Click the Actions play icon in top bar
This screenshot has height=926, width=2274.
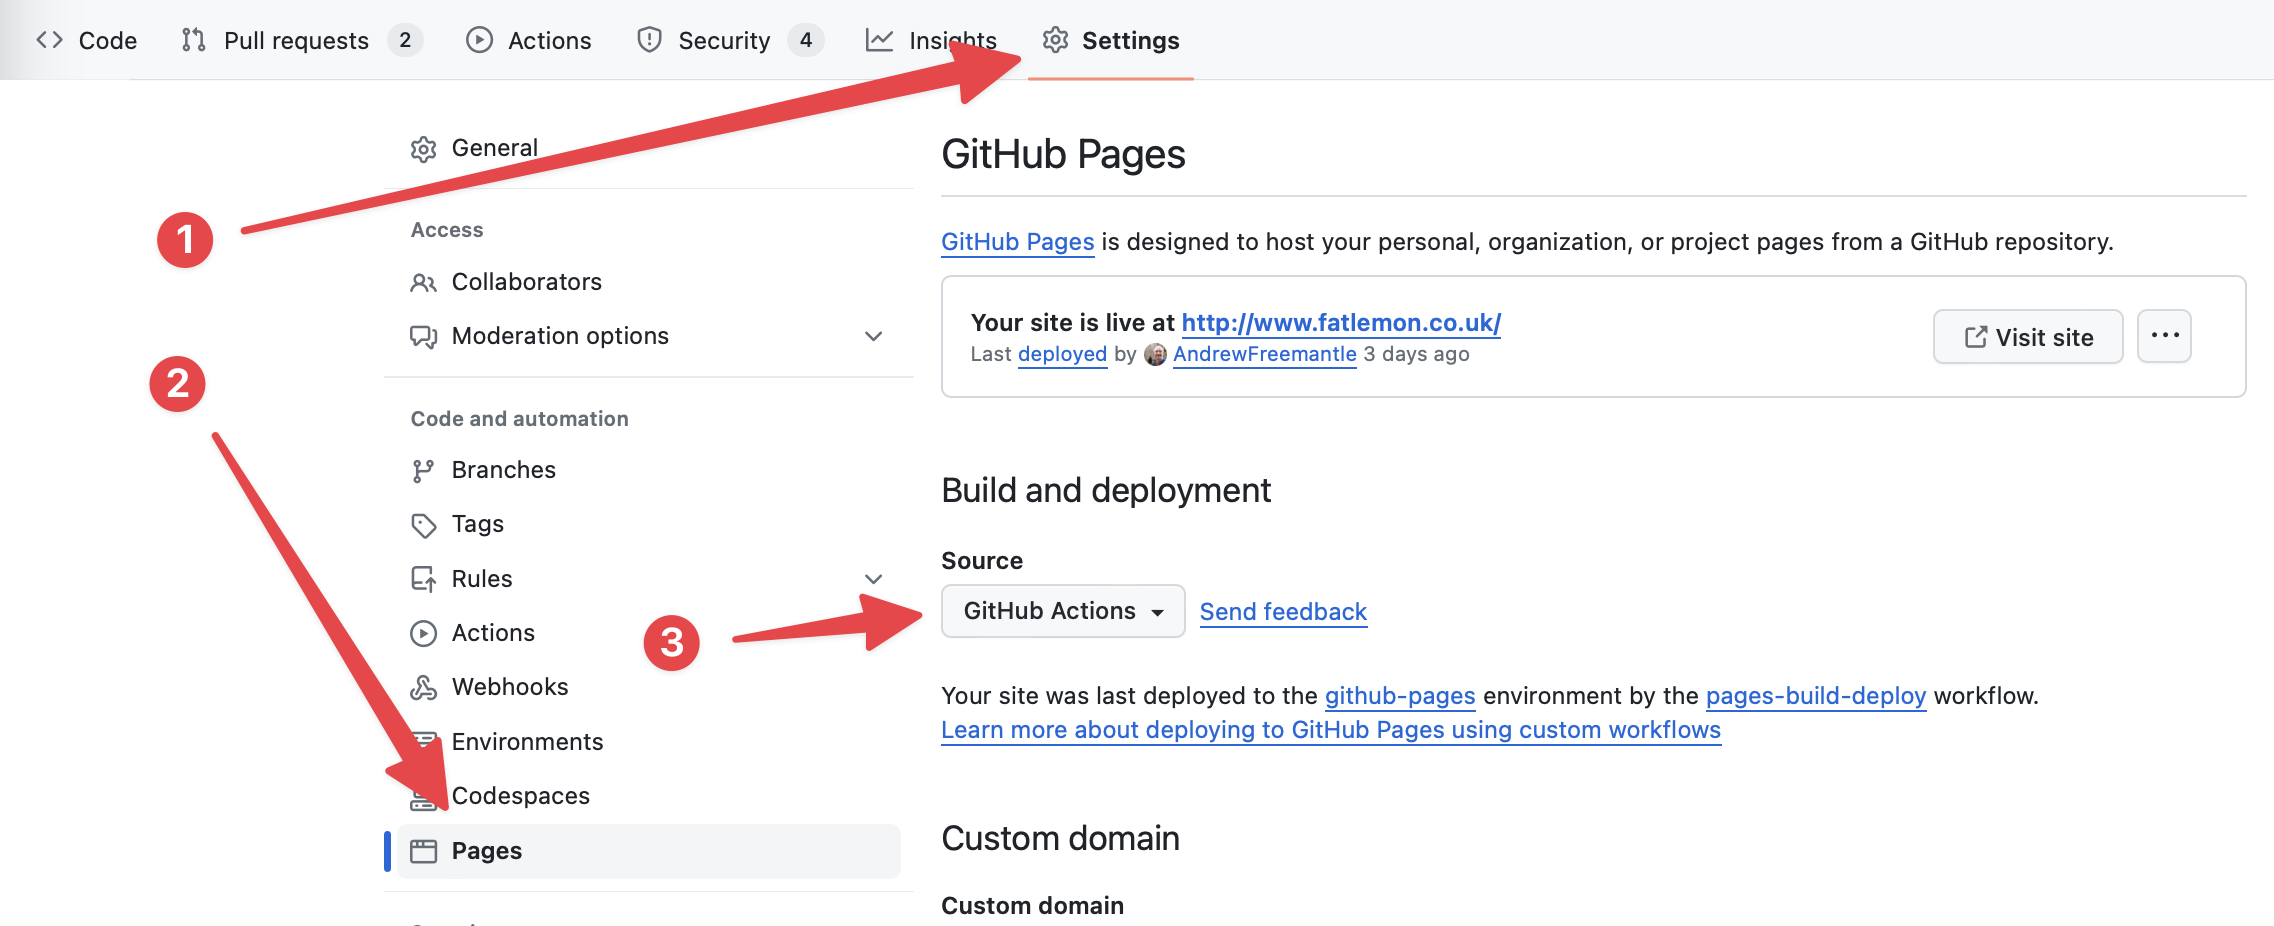(x=479, y=40)
